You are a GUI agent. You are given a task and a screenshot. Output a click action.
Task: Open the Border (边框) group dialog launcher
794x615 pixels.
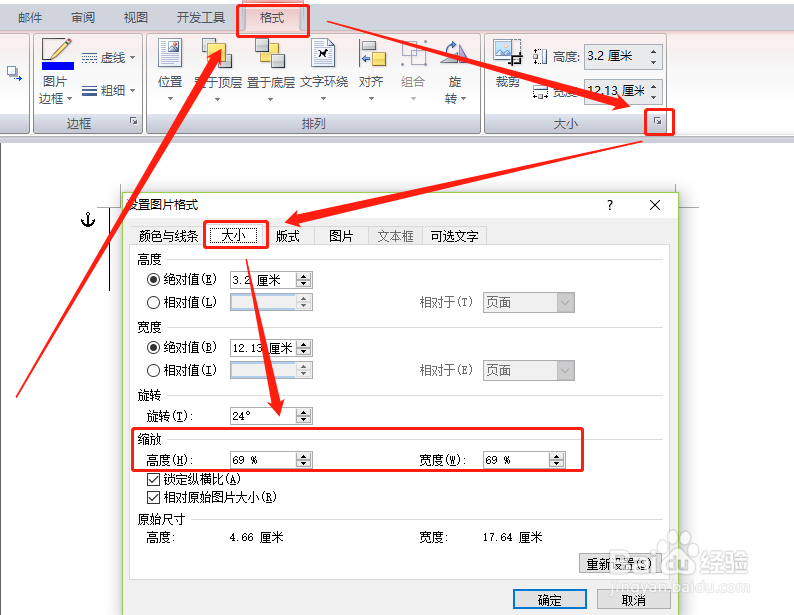(133, 121)
